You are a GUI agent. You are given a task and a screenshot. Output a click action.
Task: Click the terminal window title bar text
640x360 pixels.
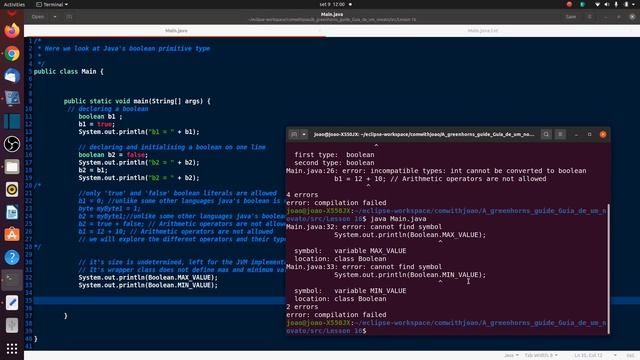(424, 134)
